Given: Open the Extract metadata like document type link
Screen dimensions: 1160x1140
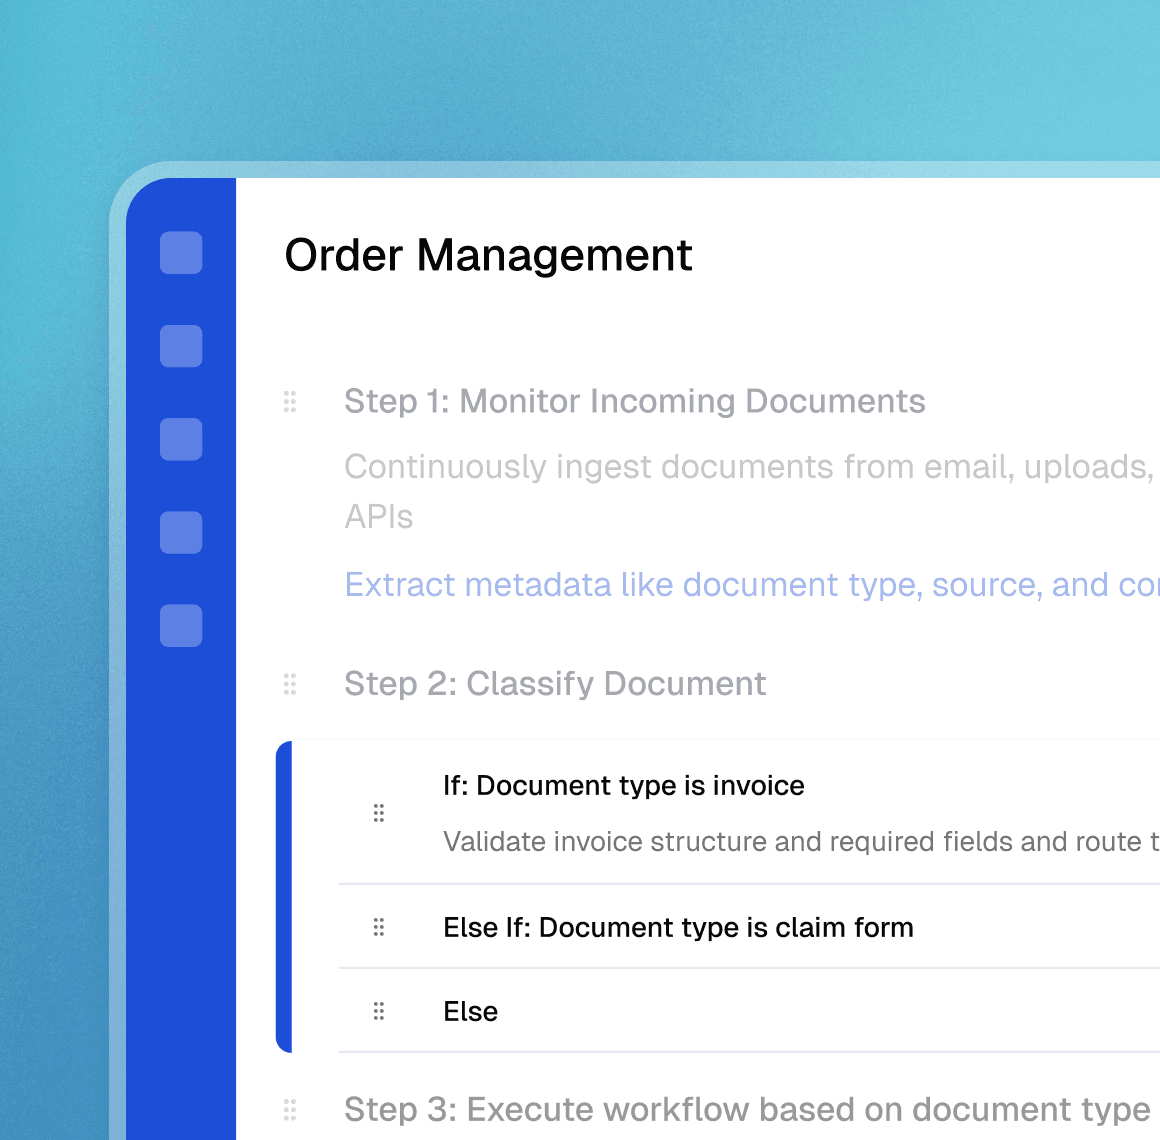Looking at the screenshot, I should pos(752,585).
